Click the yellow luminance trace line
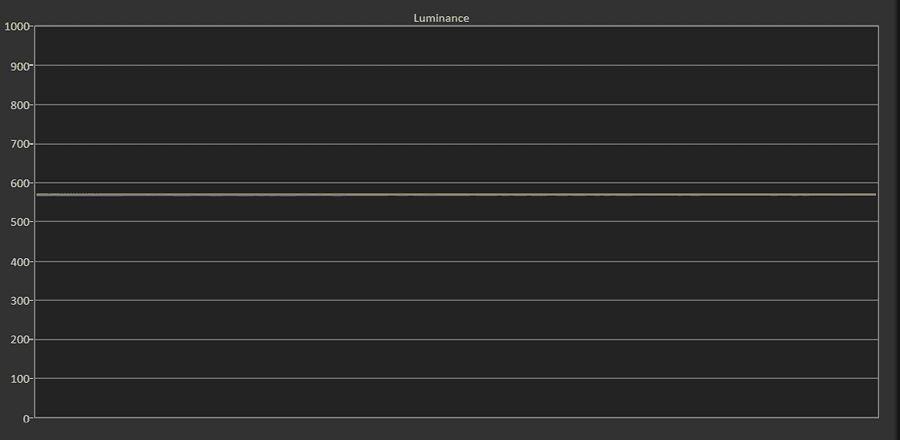The width and height of the screenshot is (900, 440). (456, 194)
